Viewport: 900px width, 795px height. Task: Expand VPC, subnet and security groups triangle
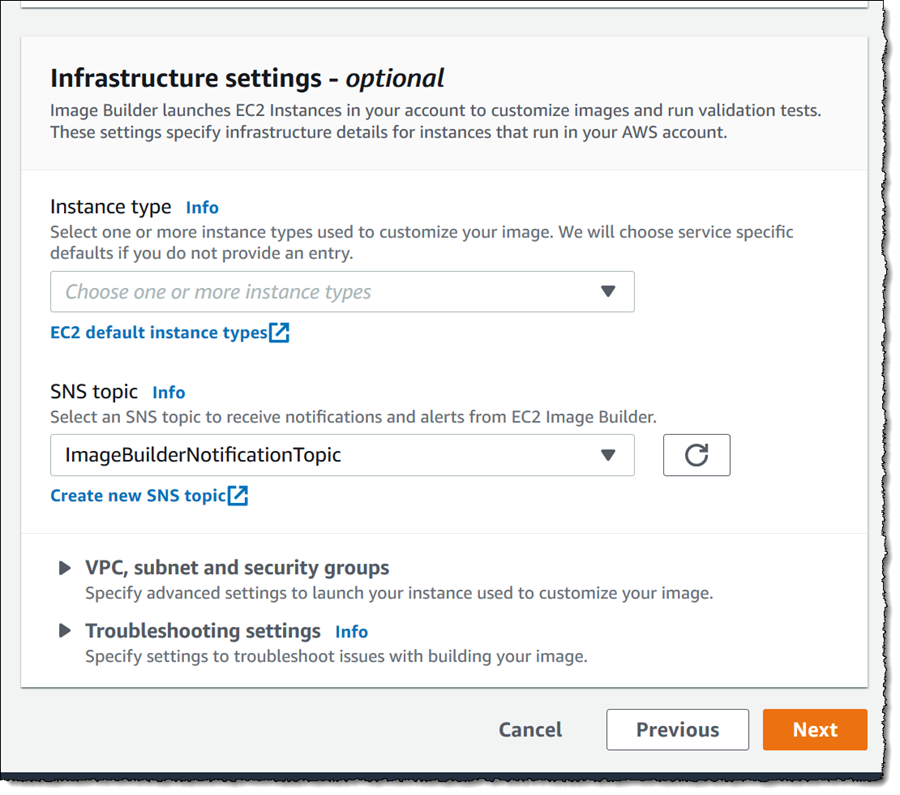[x=65, y=568]
